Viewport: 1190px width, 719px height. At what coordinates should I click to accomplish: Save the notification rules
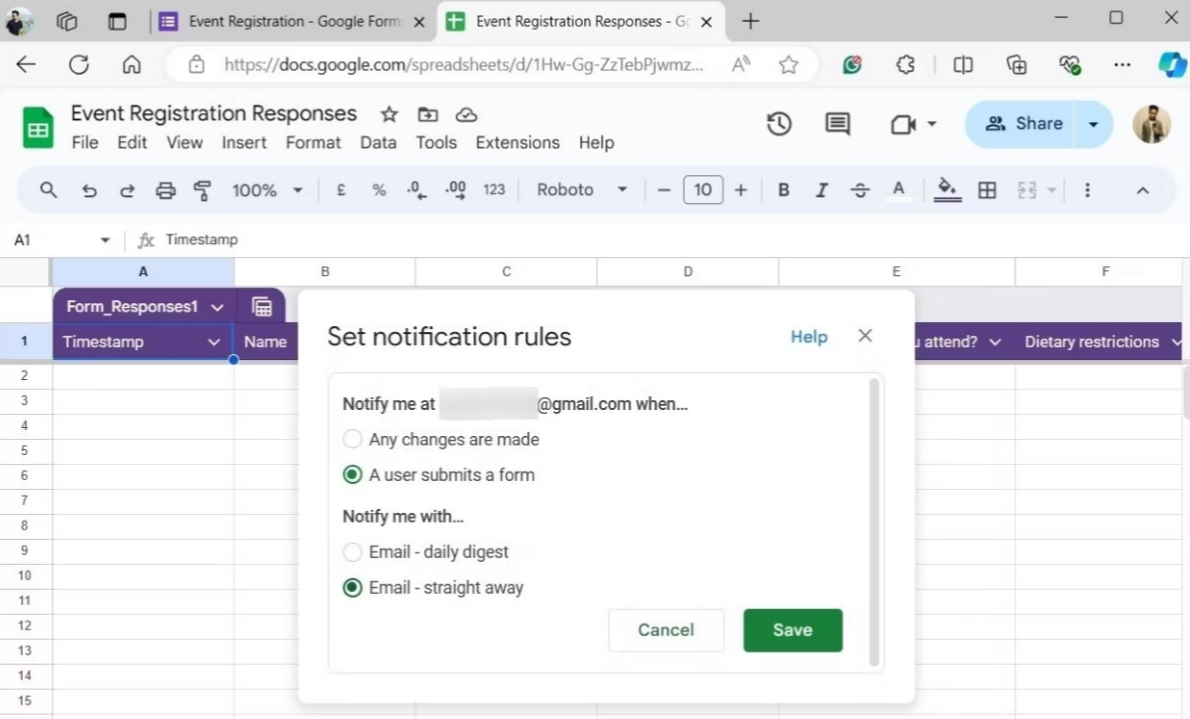coord(792,630)
